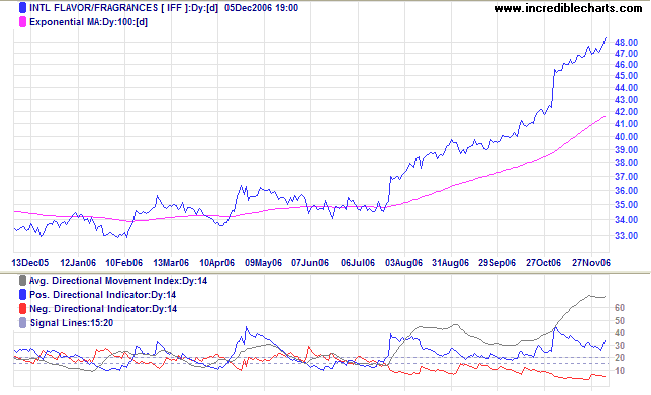Click the red Neg. Directional Indicator swatch
This screenshot has width=651, height=395.
click(x=22, y=309)
